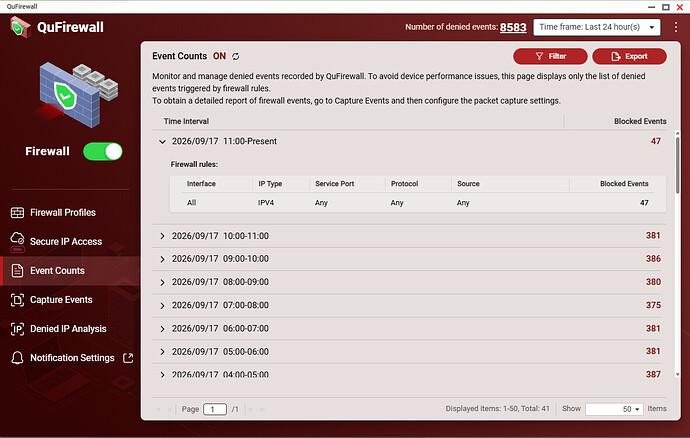Open Secure IP Access page

pos(66,242)
